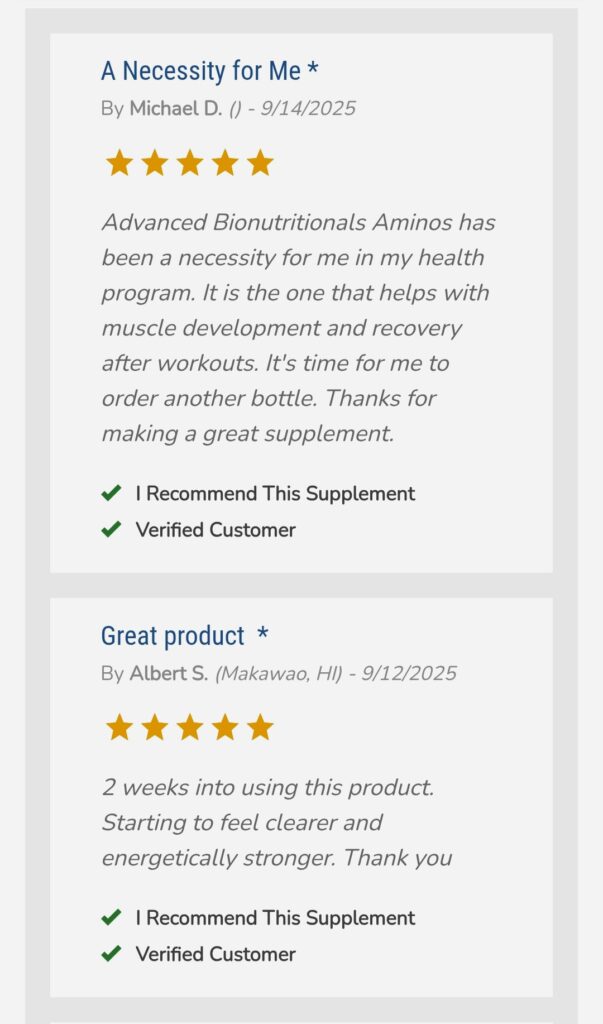
Task: Click the green checkmark beside Albert's recommendation
Action: [111, 917]
